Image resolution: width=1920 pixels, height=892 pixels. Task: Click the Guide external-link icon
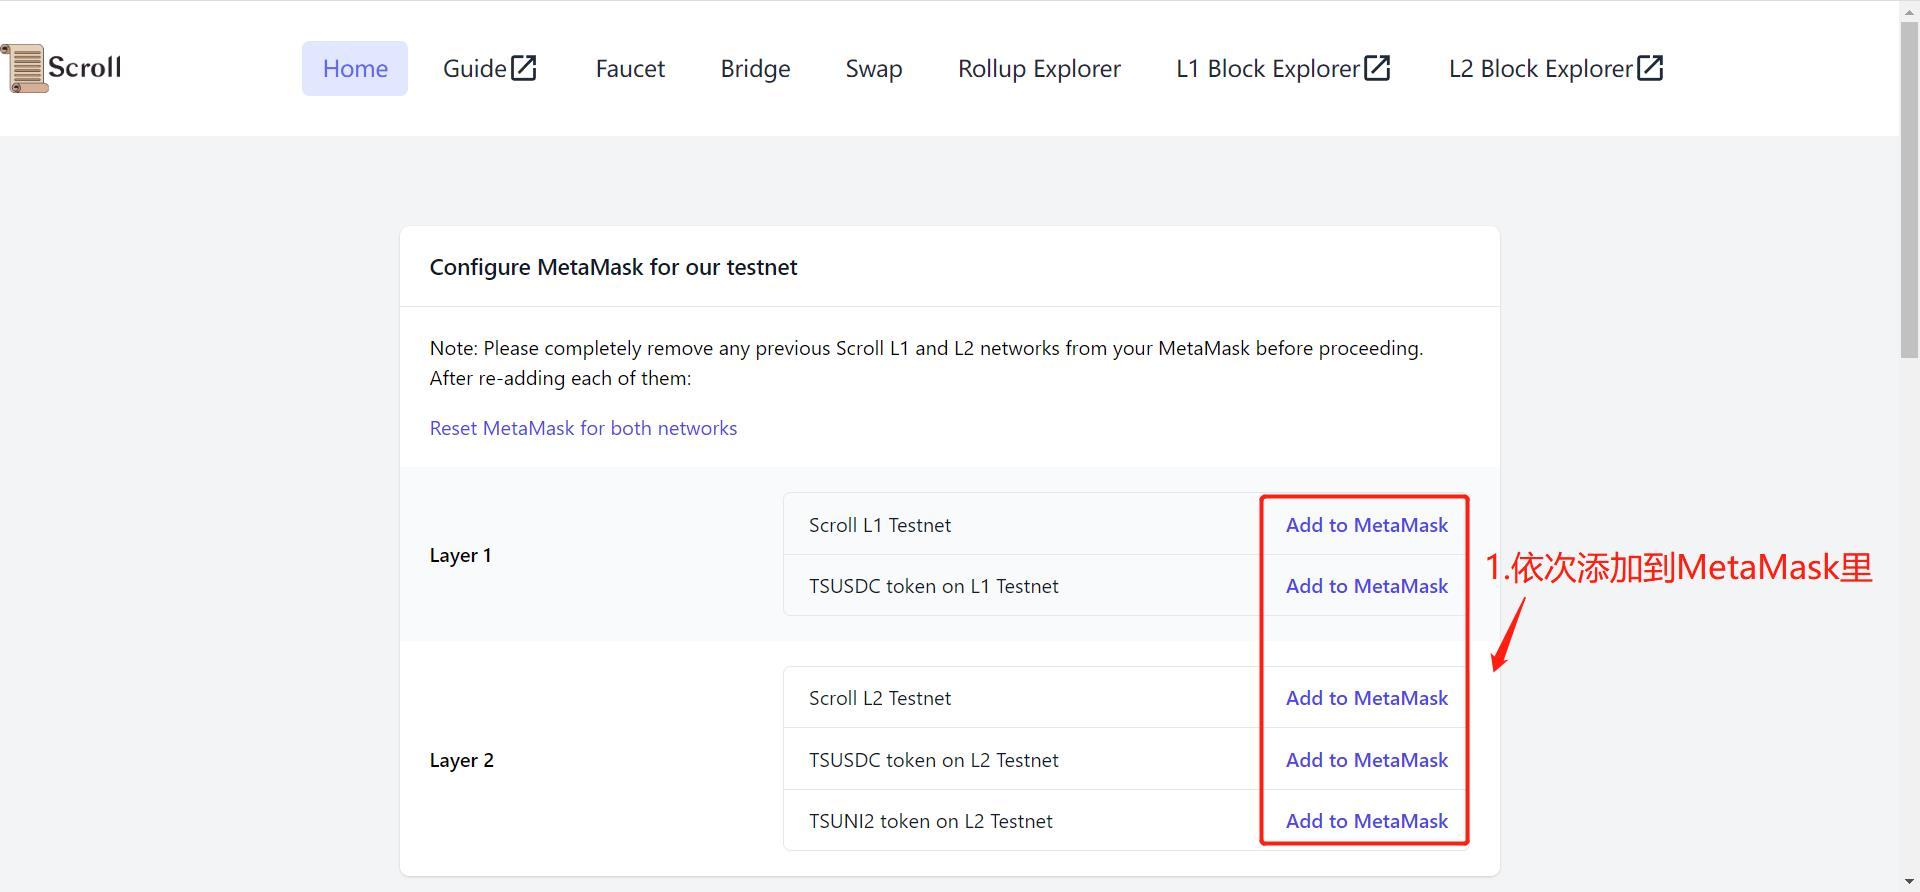click(524, 68)
